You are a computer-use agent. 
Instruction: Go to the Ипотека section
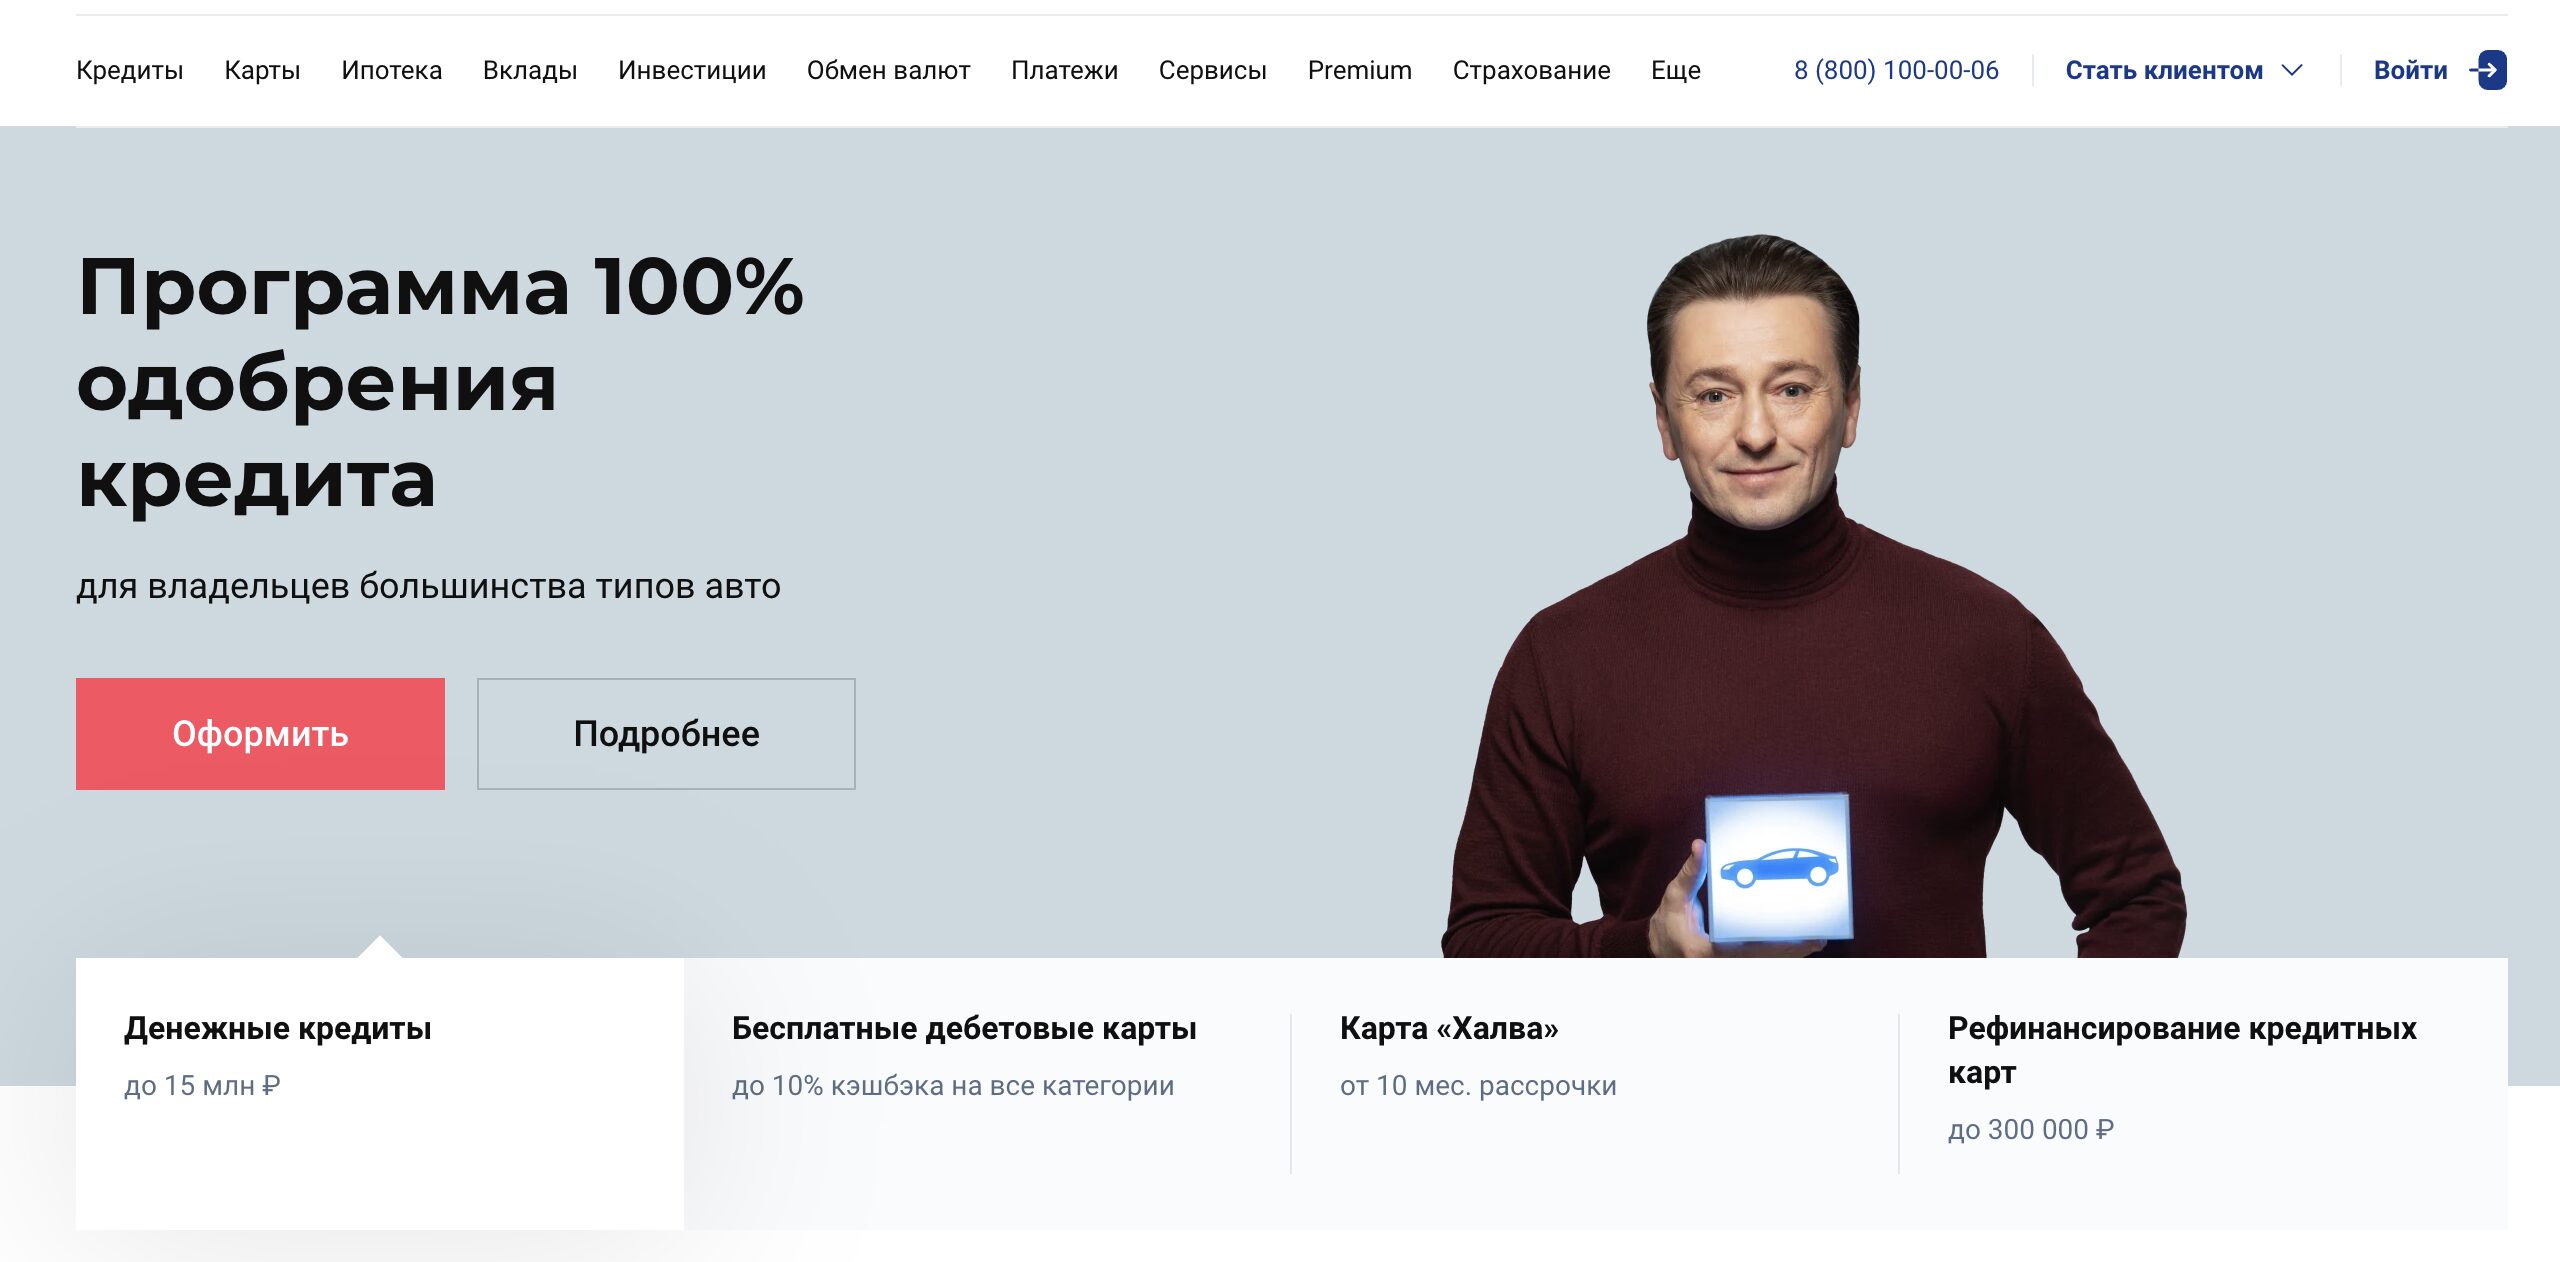coord(391,70)
